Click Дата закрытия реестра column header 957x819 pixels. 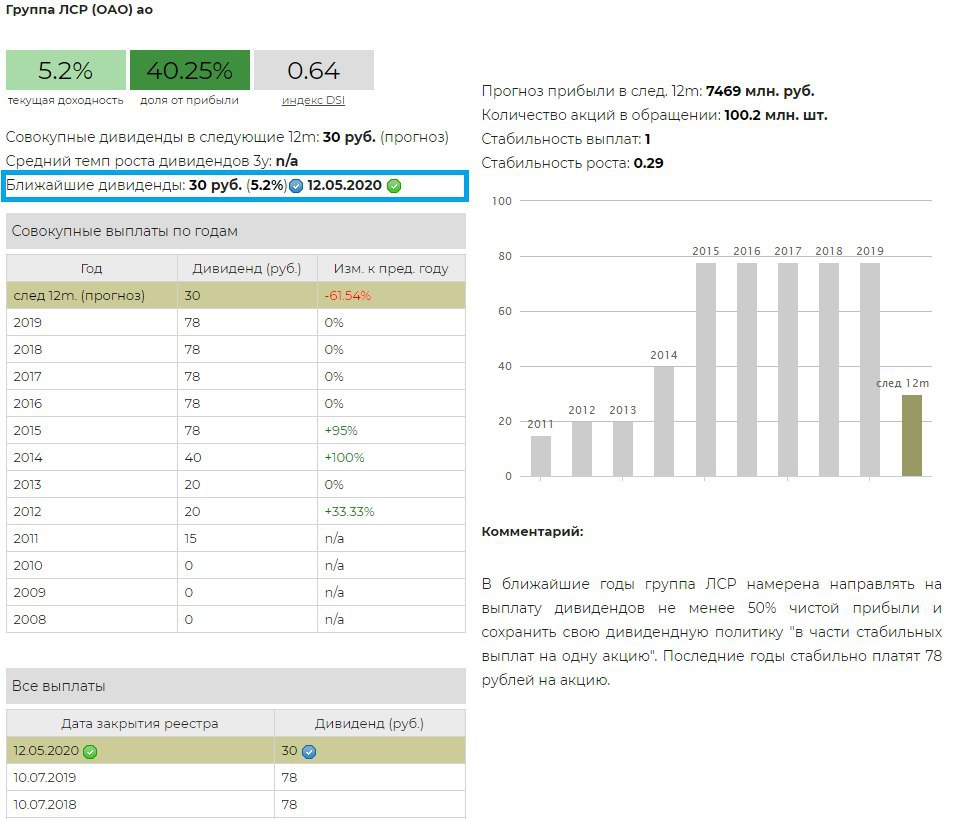pyautogui.click(x=140, y=724)
